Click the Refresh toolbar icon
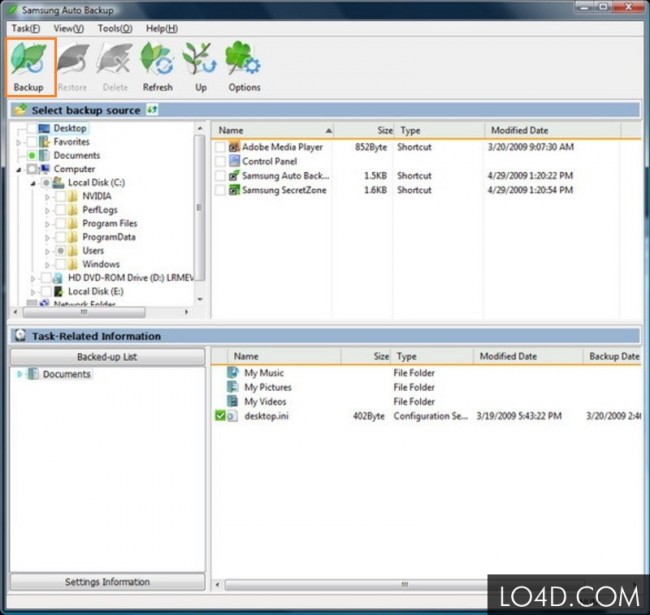The height and width of the screenshot is (615, 650). click(157, 67)
